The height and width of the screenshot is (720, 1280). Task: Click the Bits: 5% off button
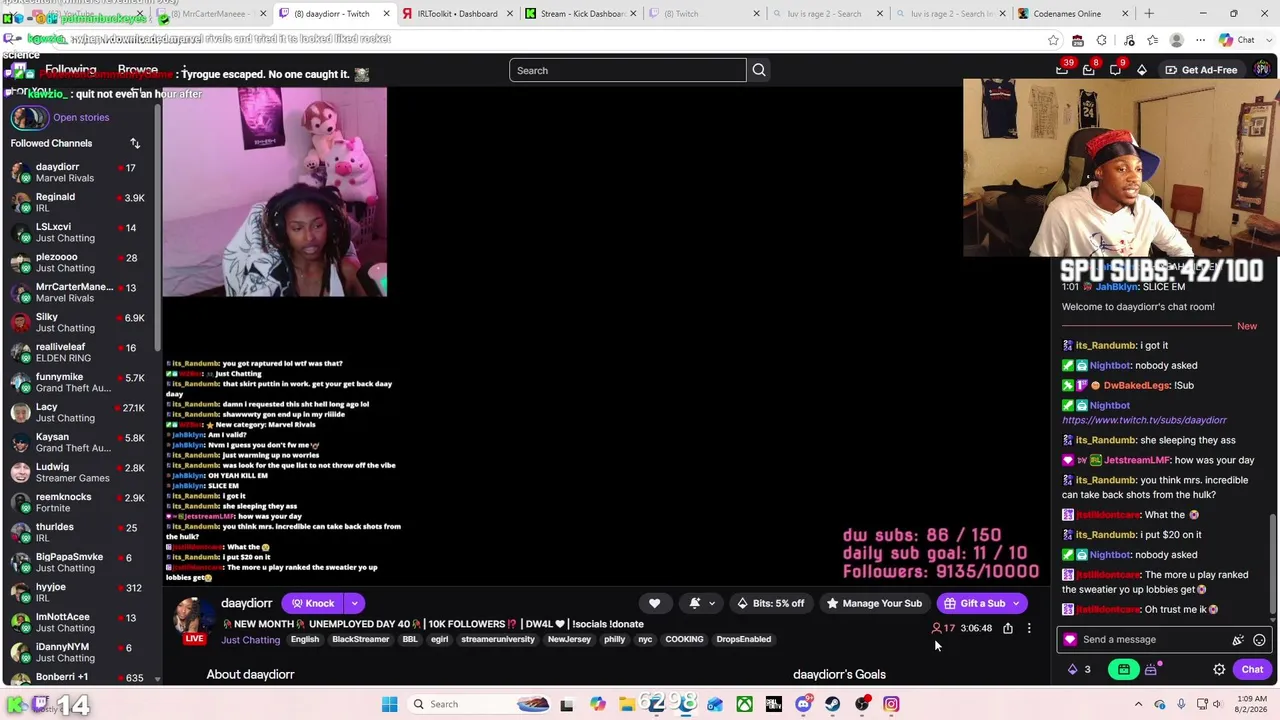[770, 603]
